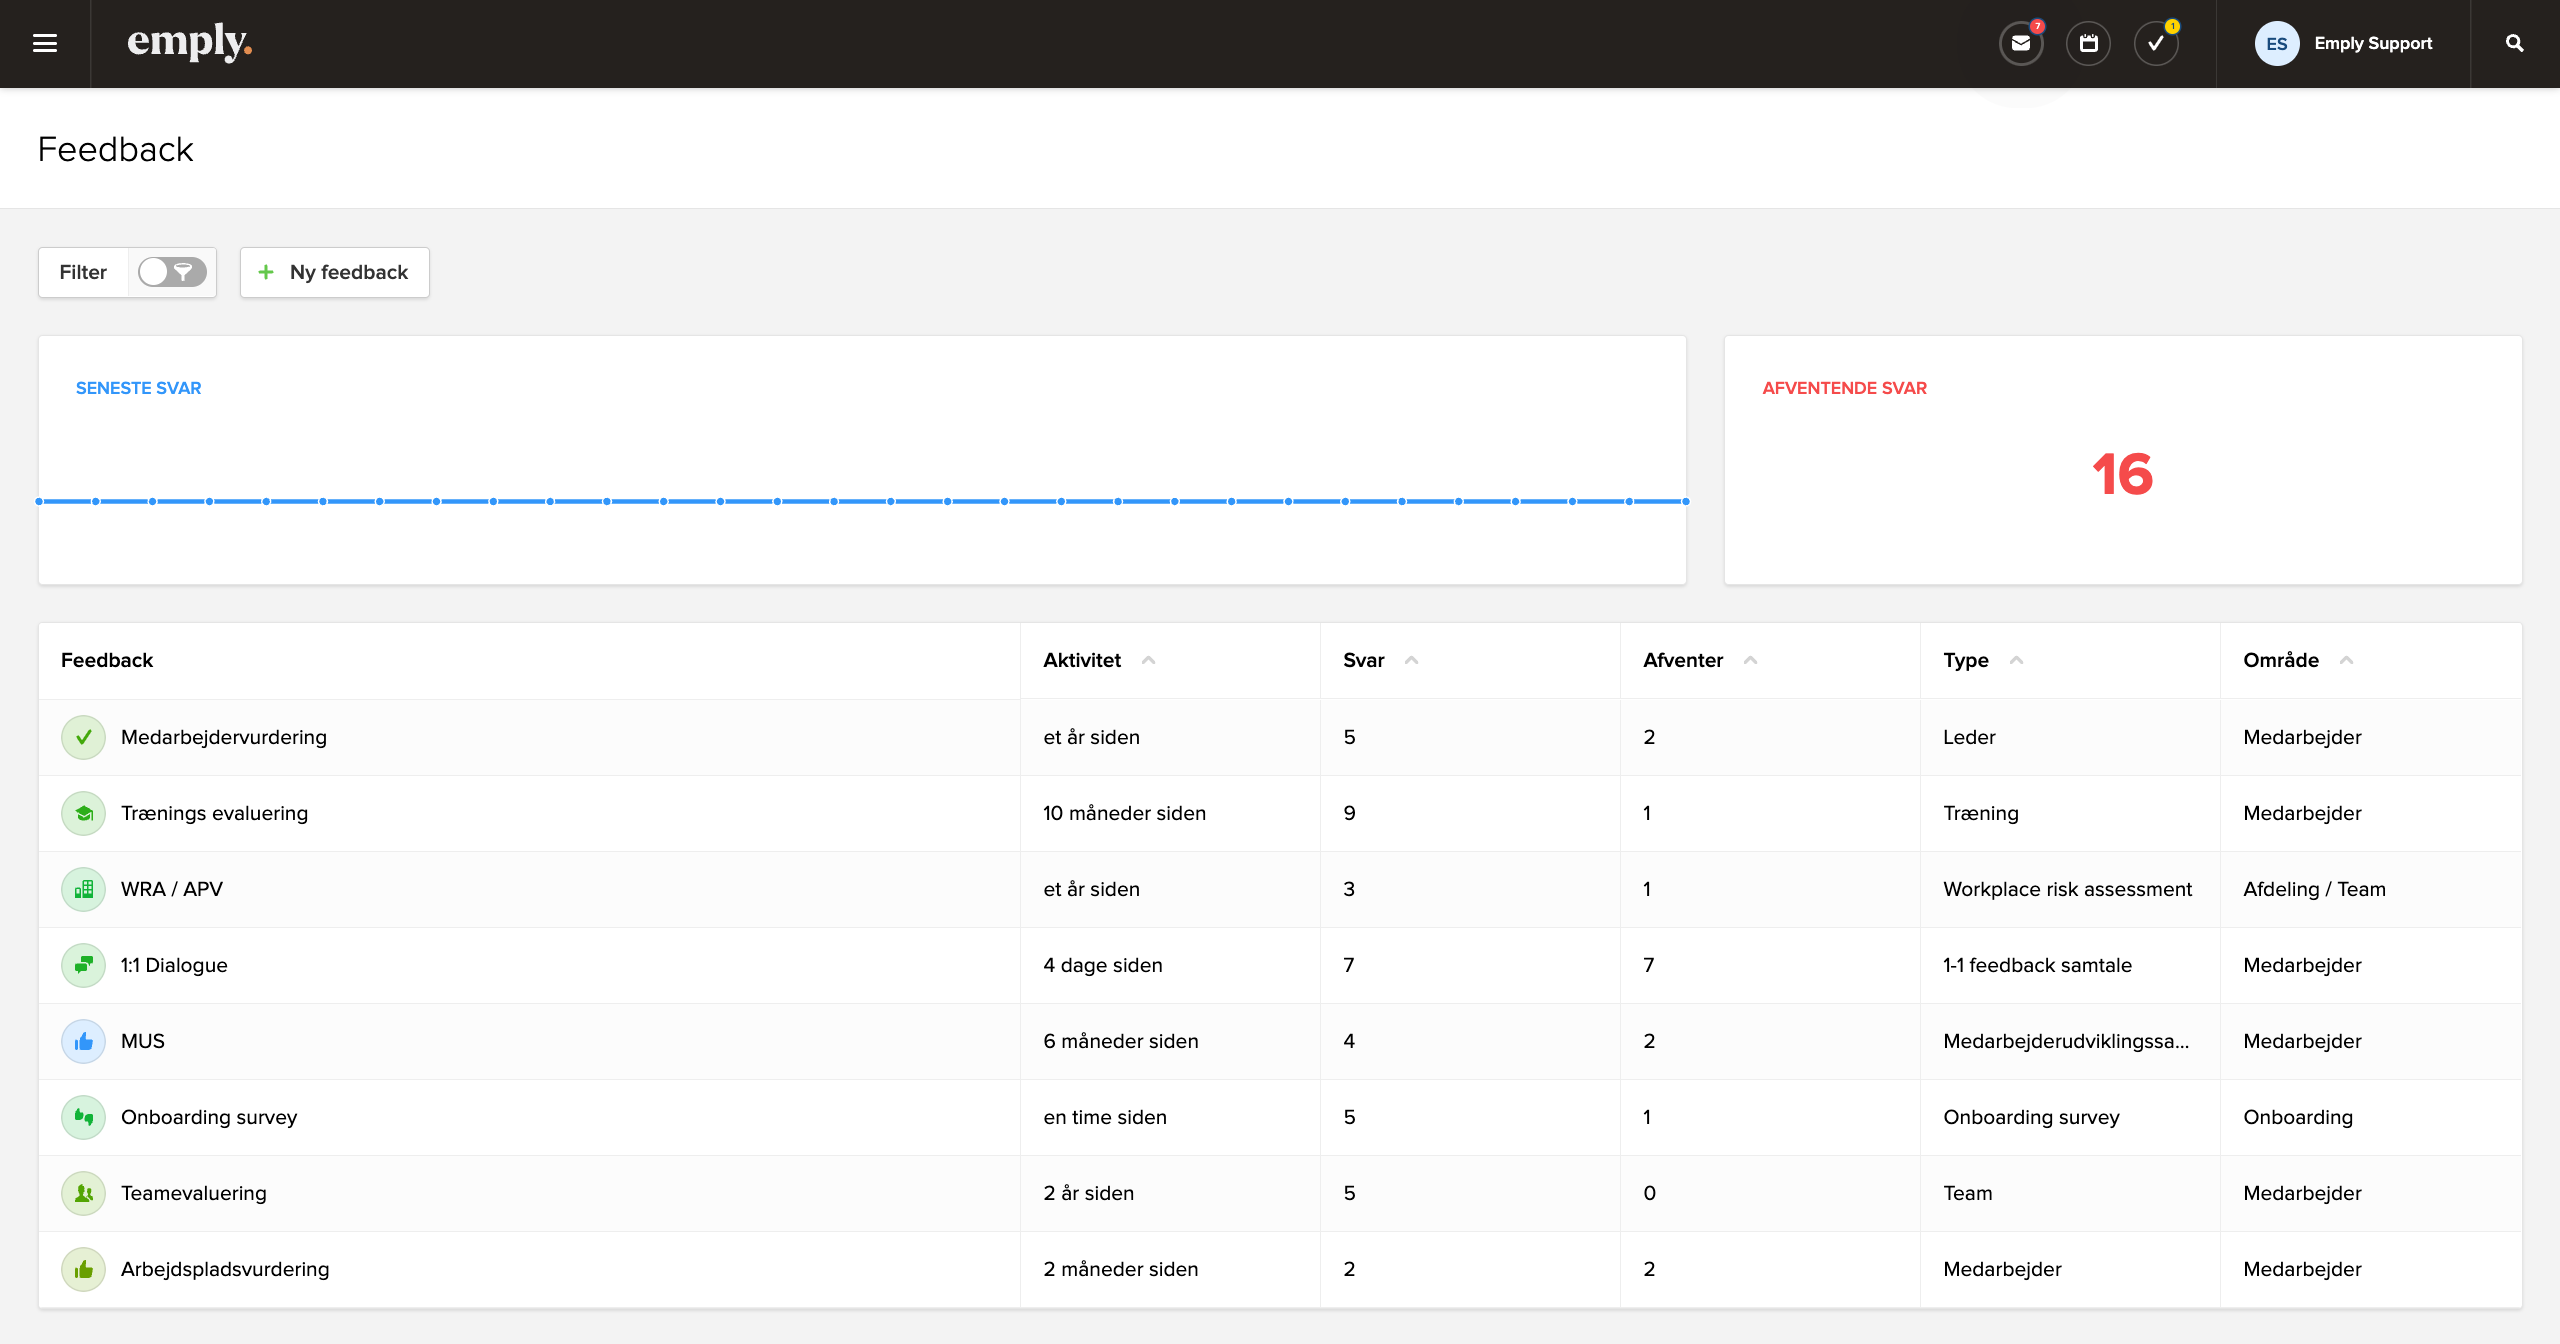Open the 1:1 Dialogue feedback row

pos(174,965)
